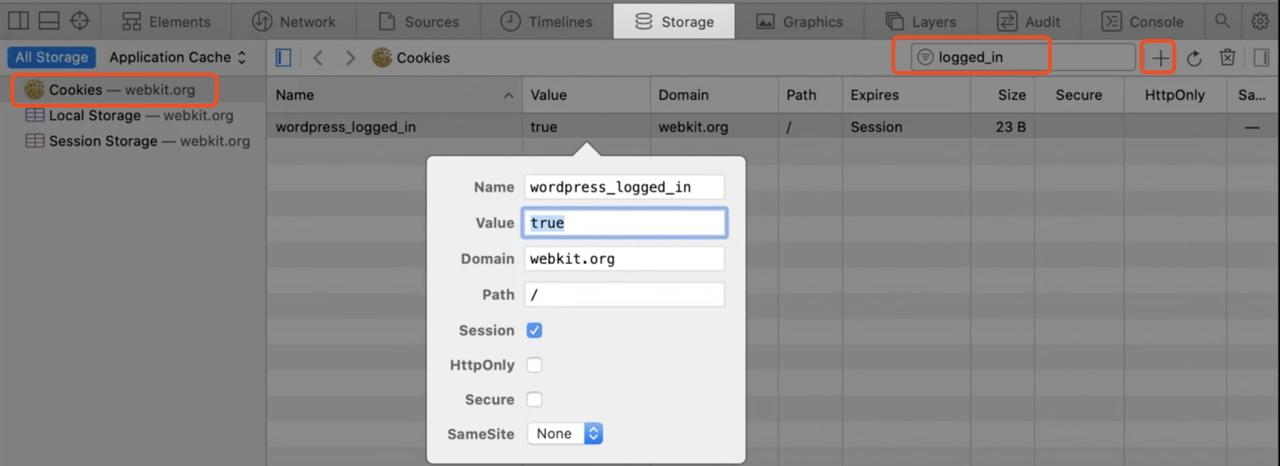The height and width of the screenshot is (466, 1280).
Task: Open the SameSite None dropdown
Action: click(x=565, y=434)
